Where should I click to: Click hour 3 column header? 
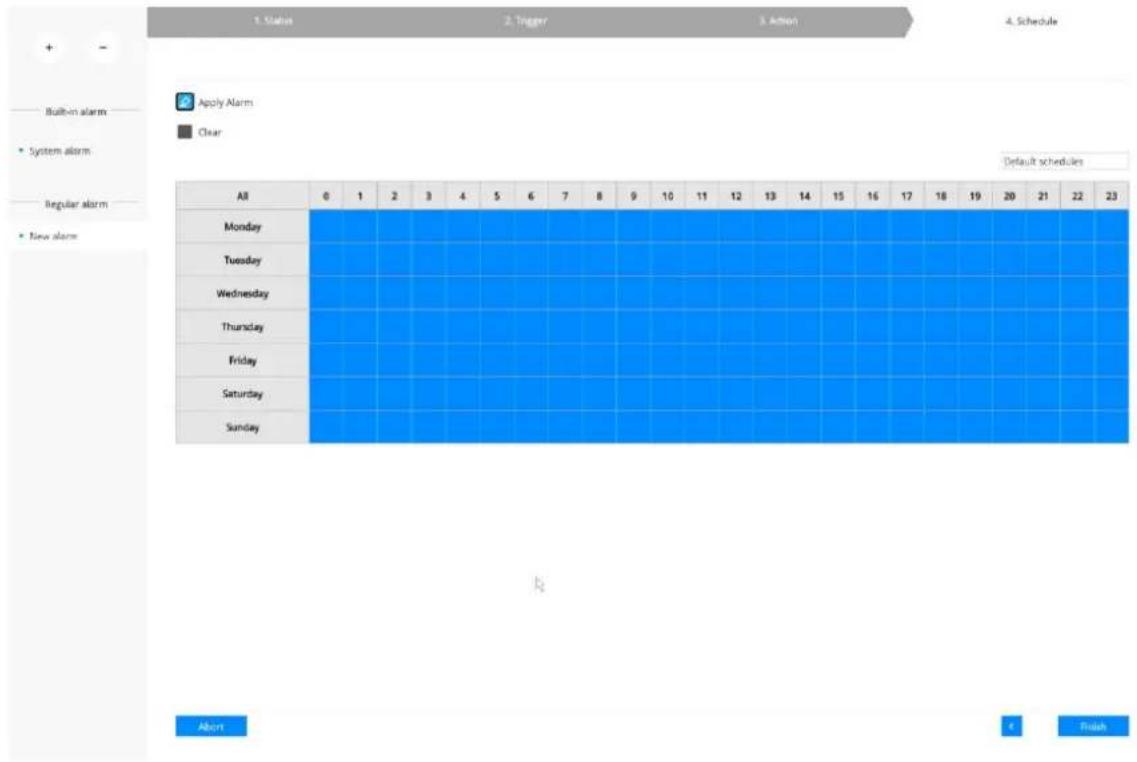429,196
